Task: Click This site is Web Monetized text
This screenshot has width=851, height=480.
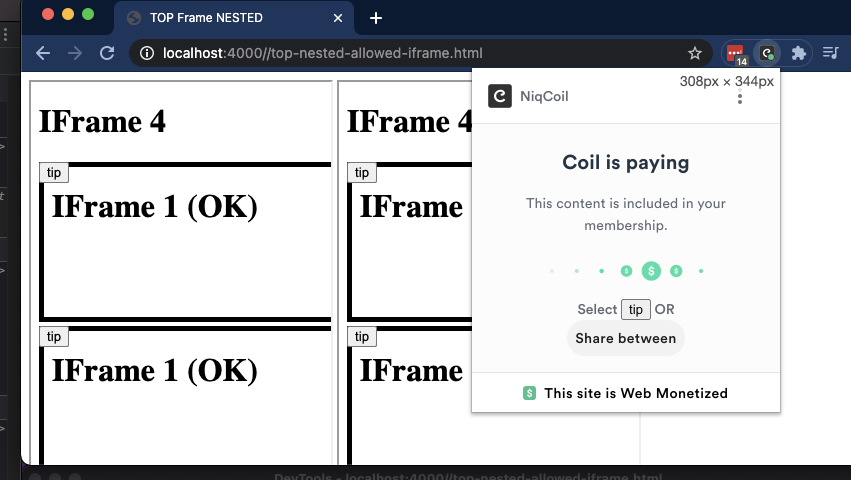Action: click(636, 393)
